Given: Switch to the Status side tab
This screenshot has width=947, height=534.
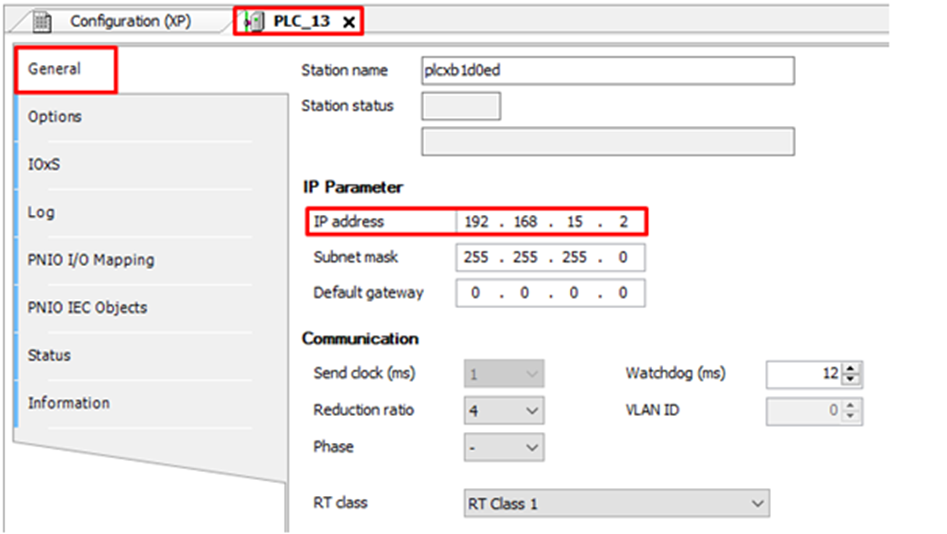Looking at the screenshot, I should click(x=49, y=355).
